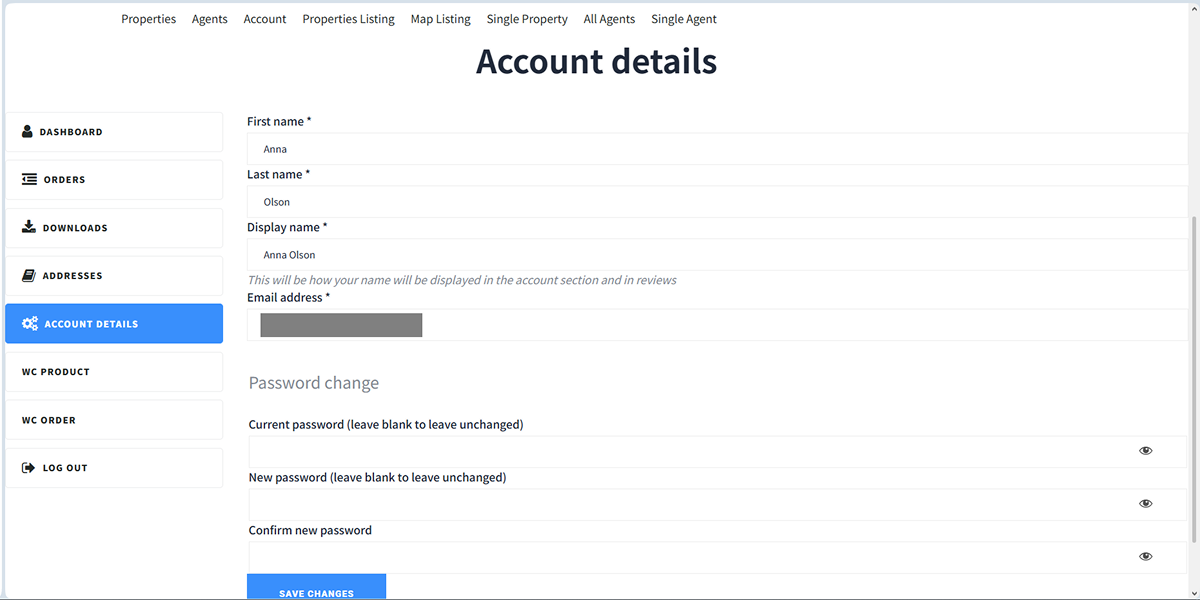This screenshot has width=1200, height=600.
Task: Open WC Product in sidebar
Action: (114, 372)
